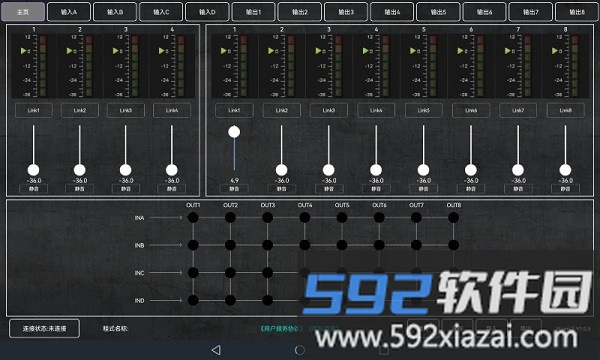Switch to the 输出6 tab

coord(484,12)
